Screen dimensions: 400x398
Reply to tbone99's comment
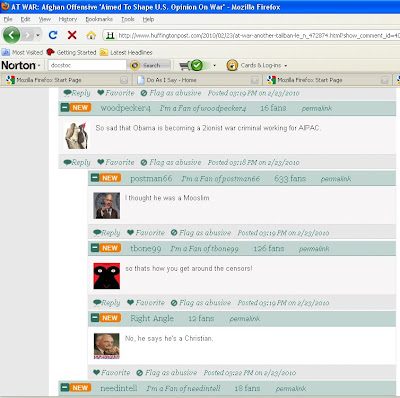107,303
